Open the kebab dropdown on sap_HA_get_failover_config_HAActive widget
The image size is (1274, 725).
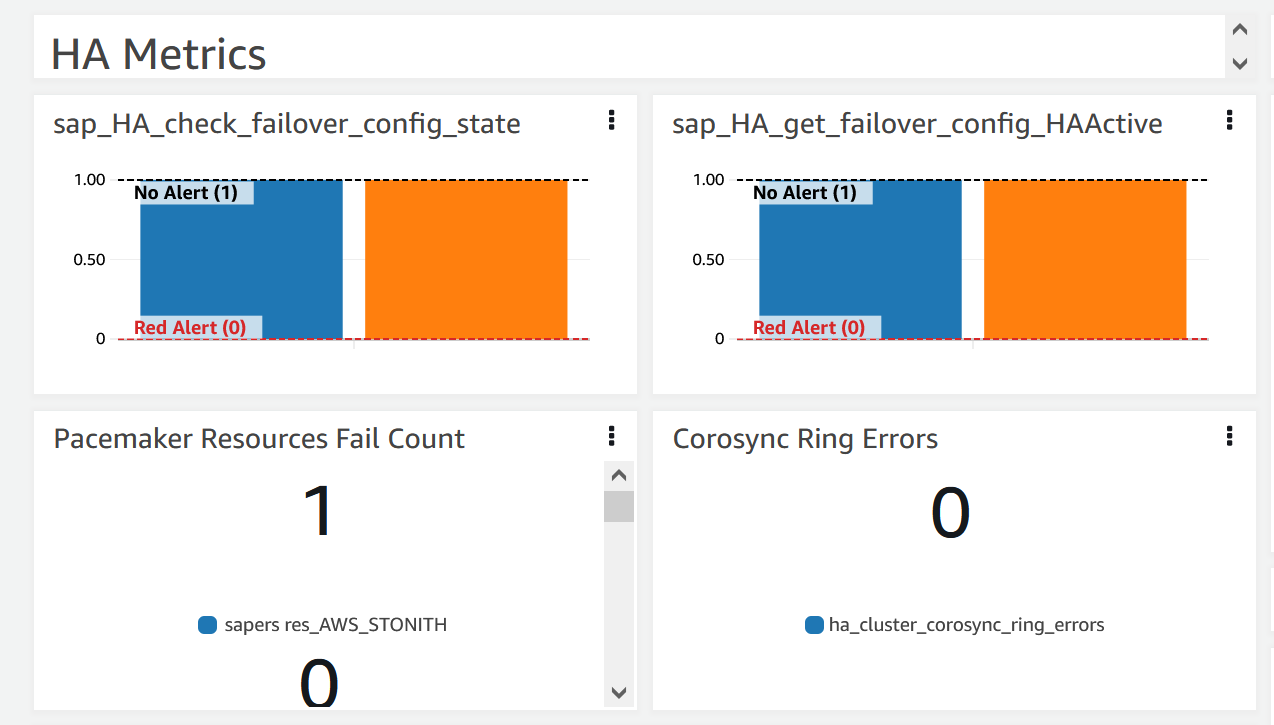[x=1229, y=120]
